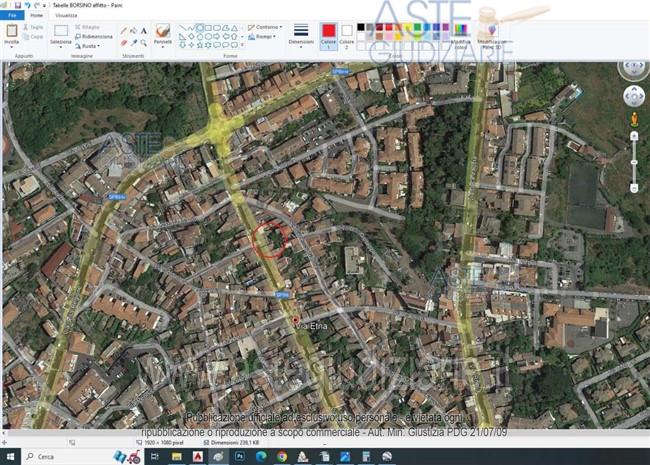Expand the Contorno outline dropdown

(266, 27)
